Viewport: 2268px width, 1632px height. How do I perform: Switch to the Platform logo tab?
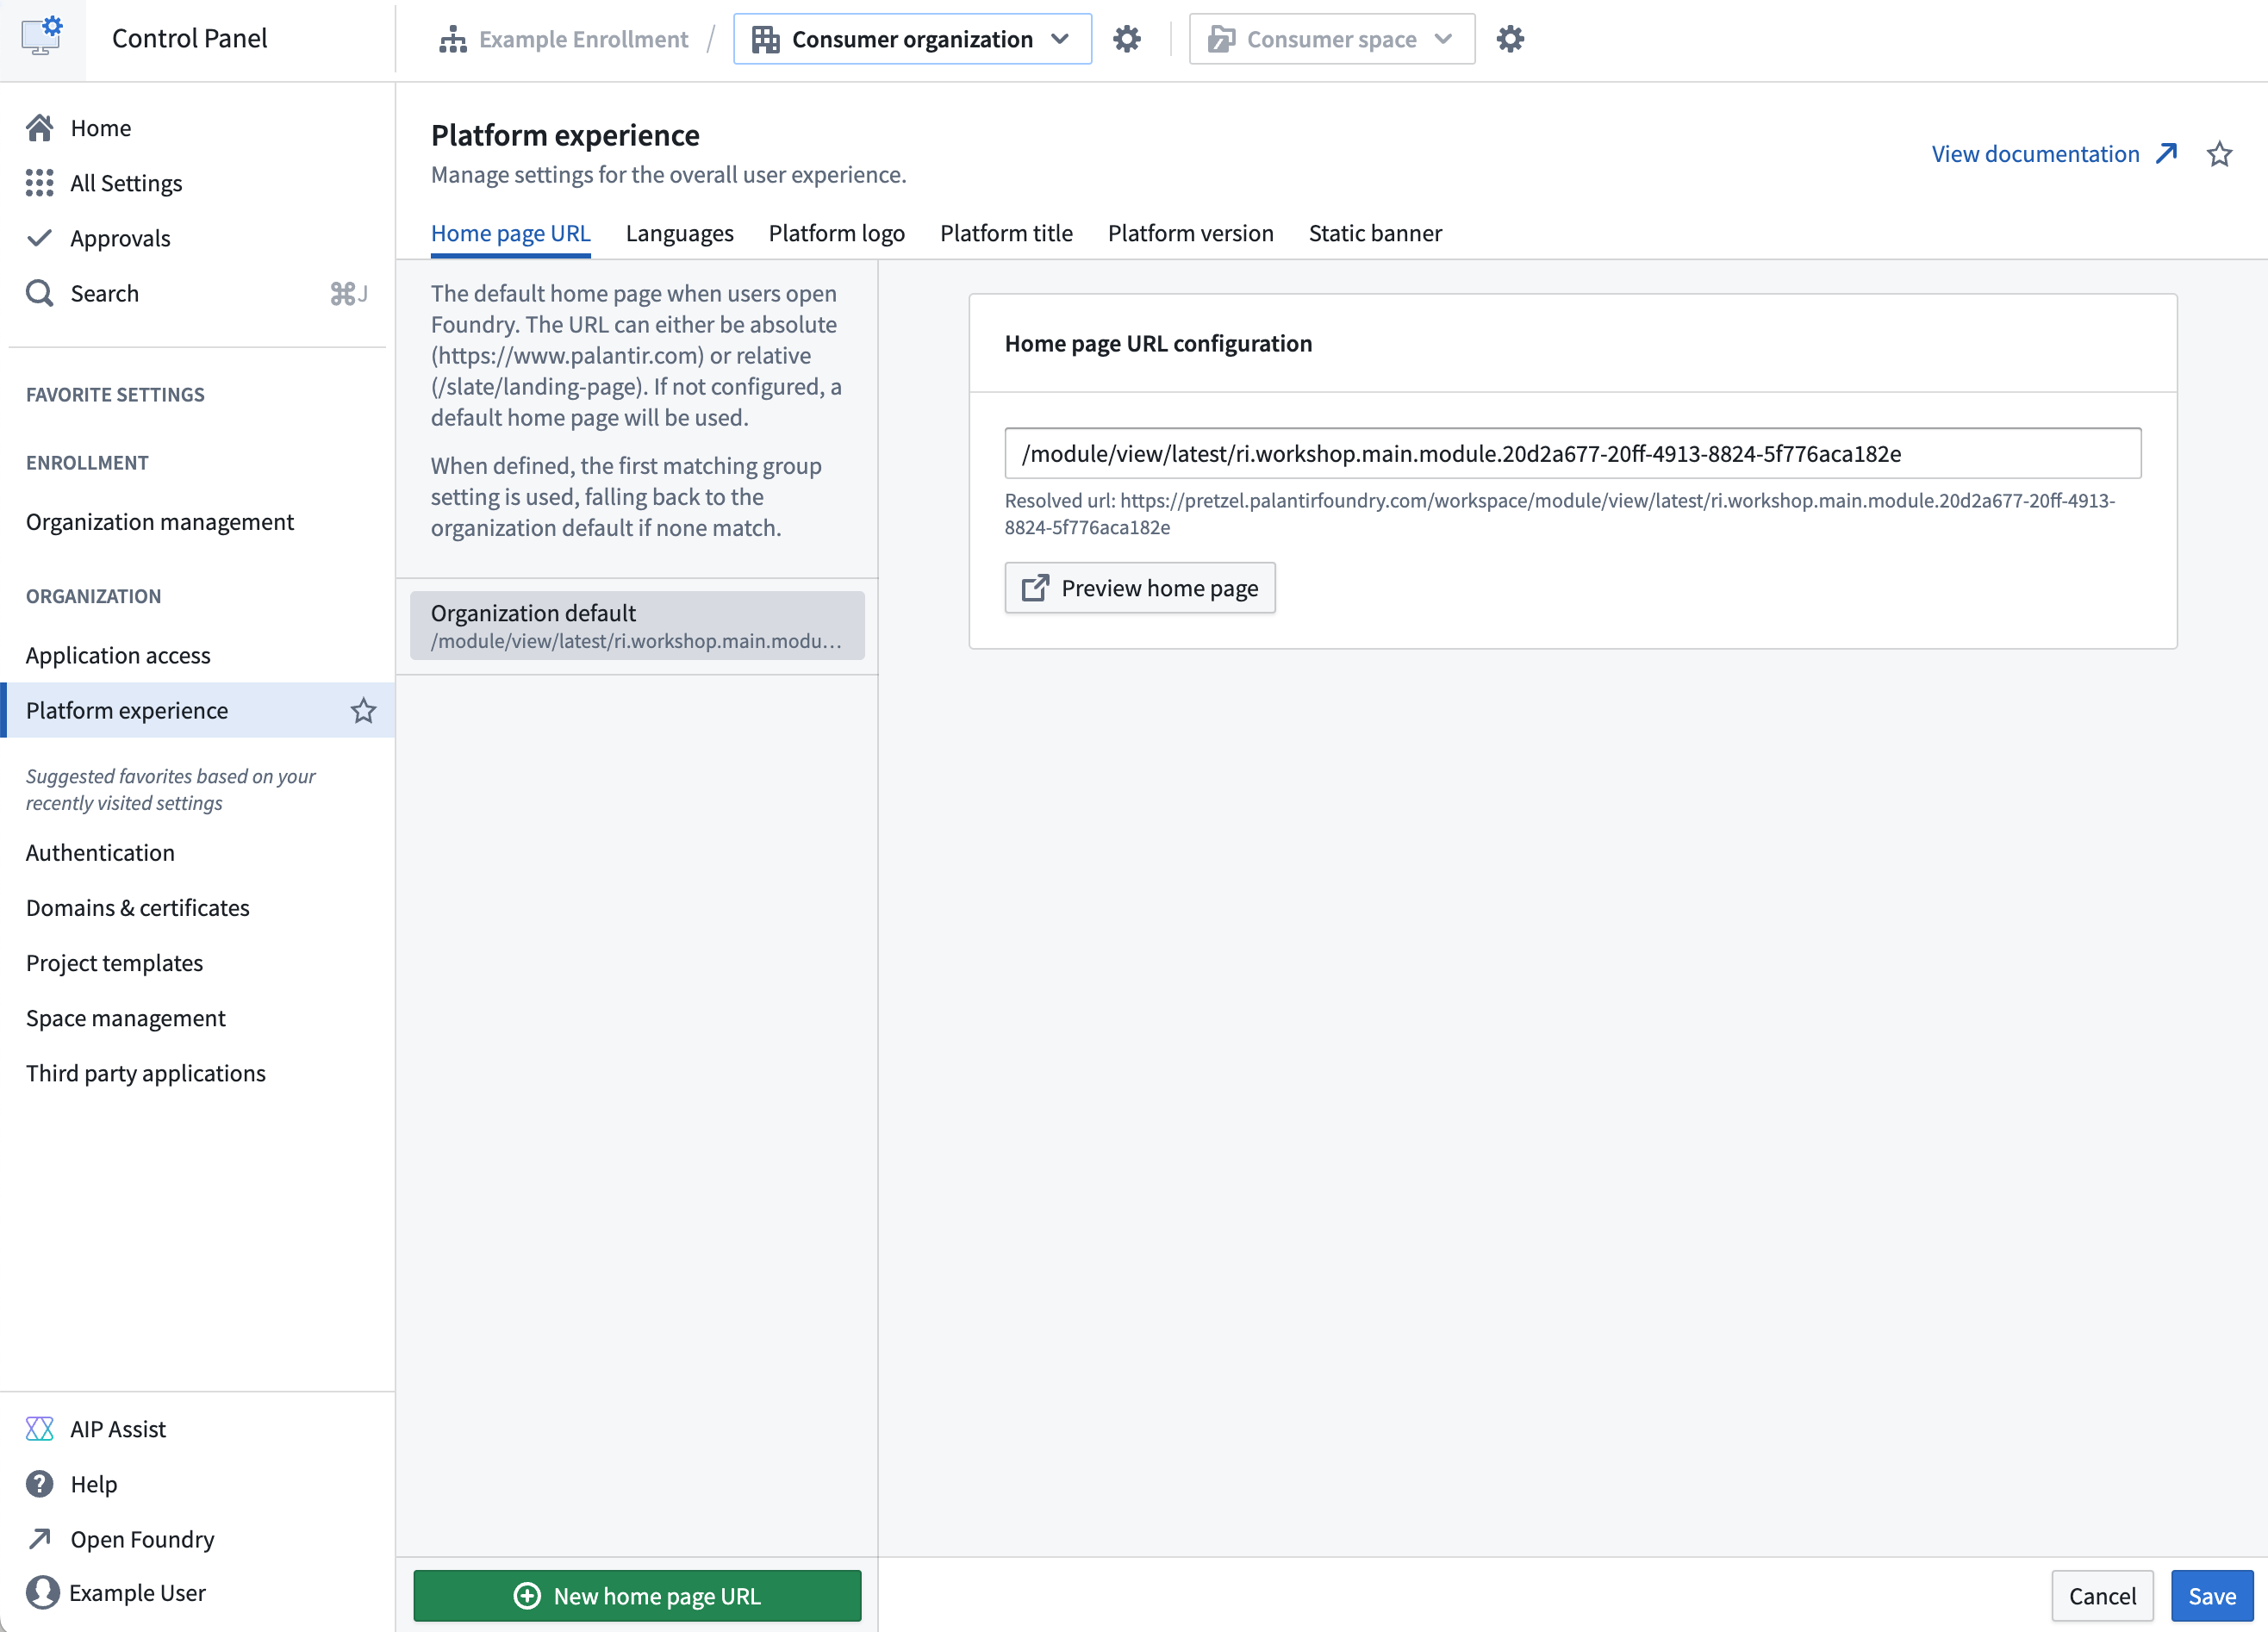pyautogui.click(x=836, y=233)
